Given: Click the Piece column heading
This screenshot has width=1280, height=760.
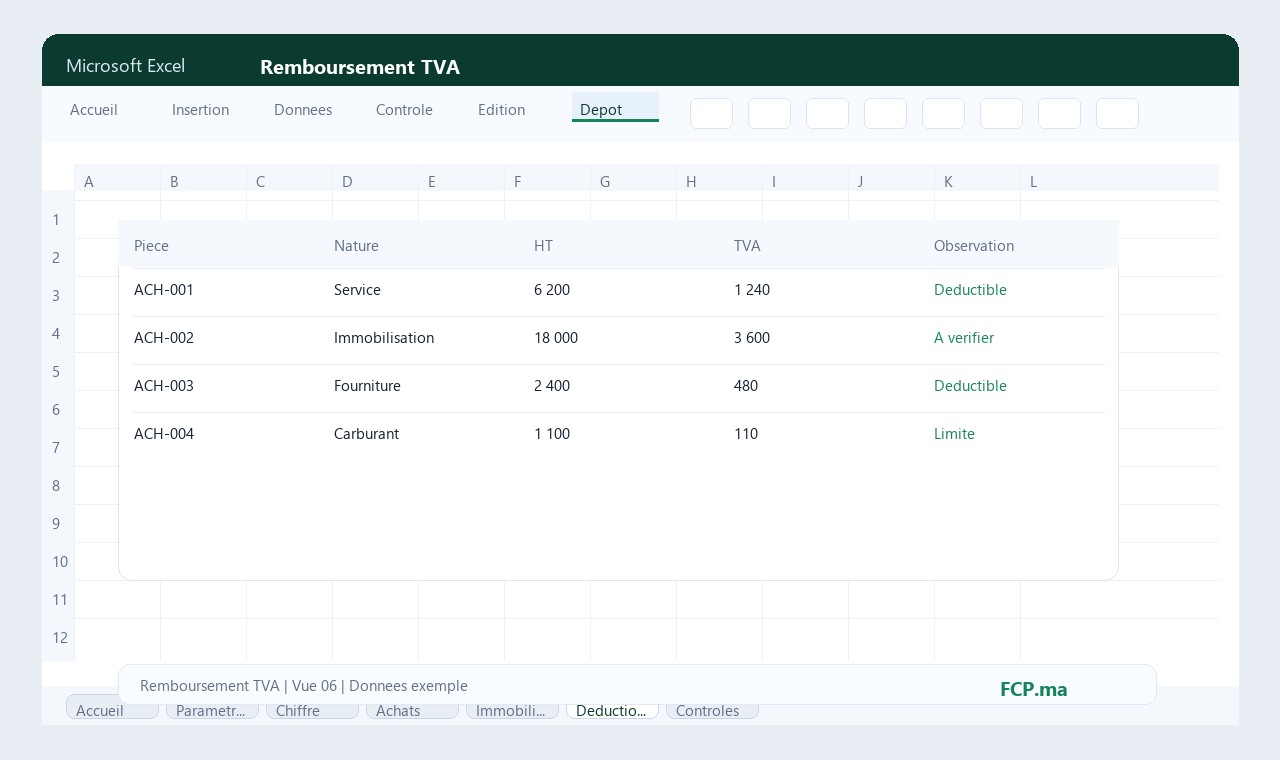Looking at the screenshot, I should 151,246.
